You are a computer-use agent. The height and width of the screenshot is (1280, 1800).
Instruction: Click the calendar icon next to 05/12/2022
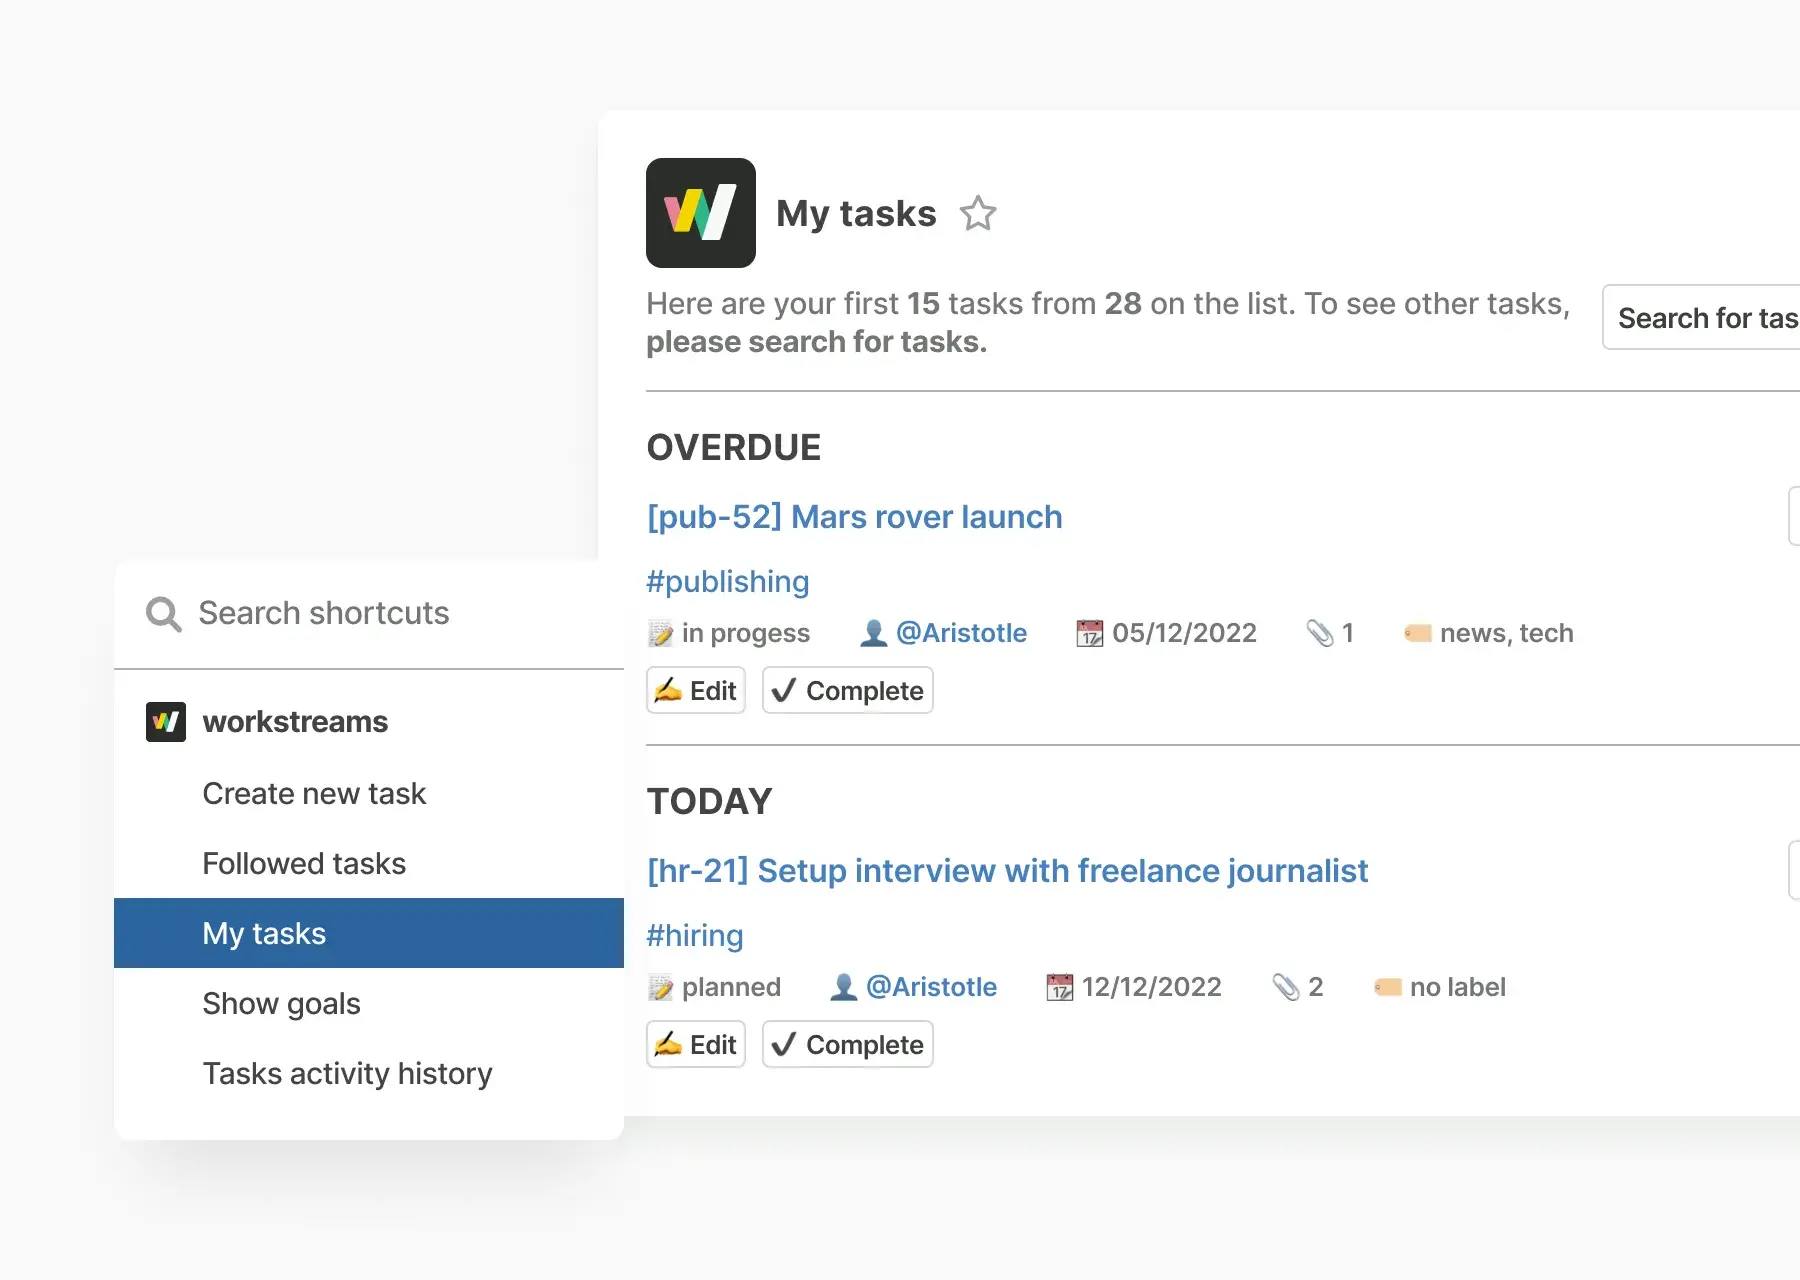point(1089,634)
